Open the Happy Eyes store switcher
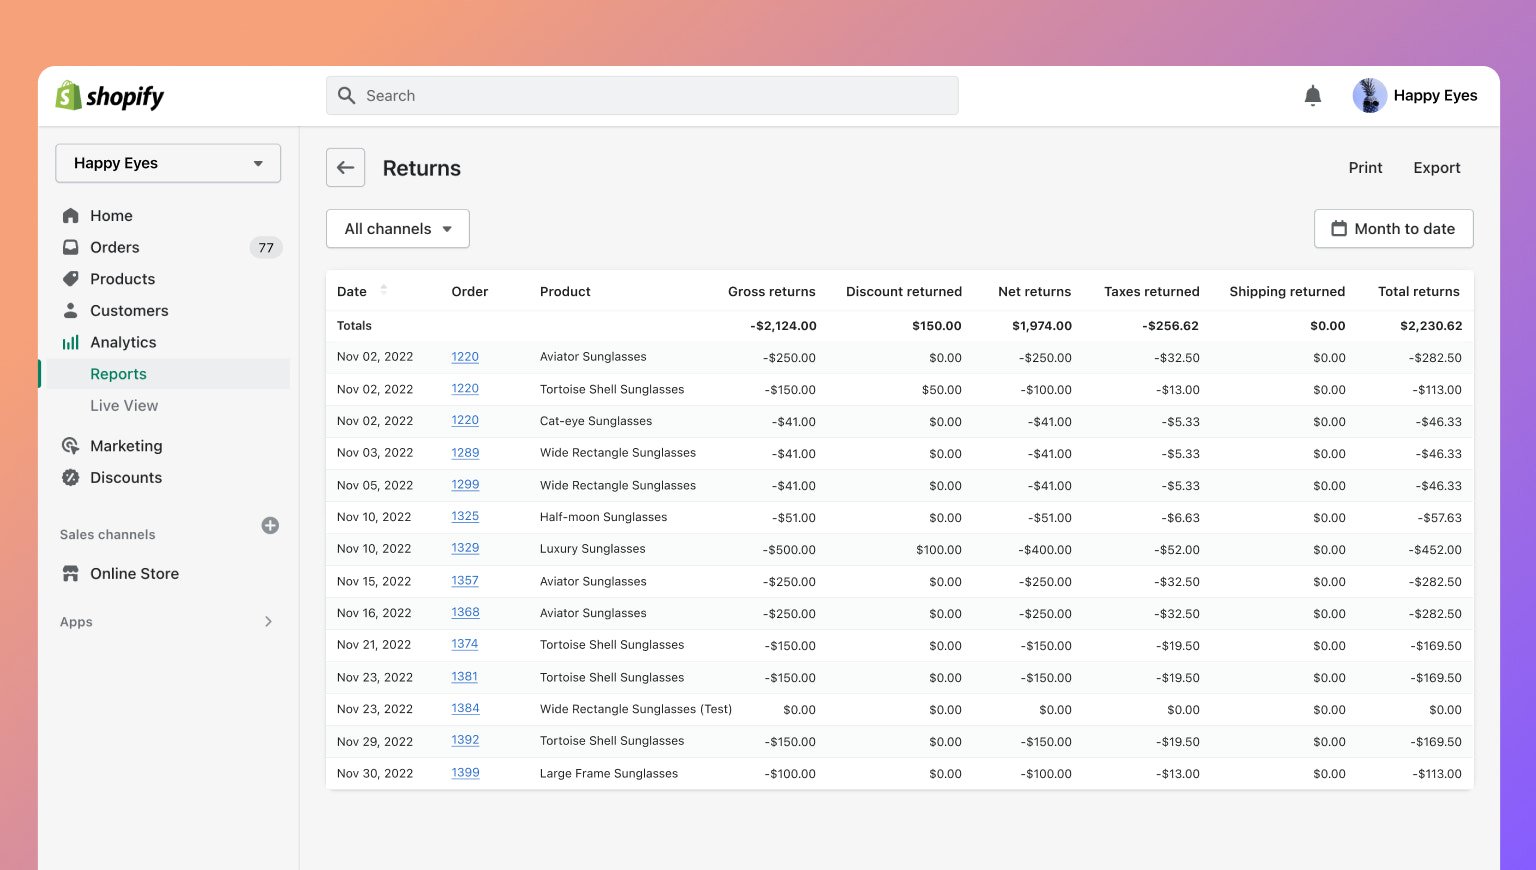Screen dimensions: 1536x870 pos(167,162)
